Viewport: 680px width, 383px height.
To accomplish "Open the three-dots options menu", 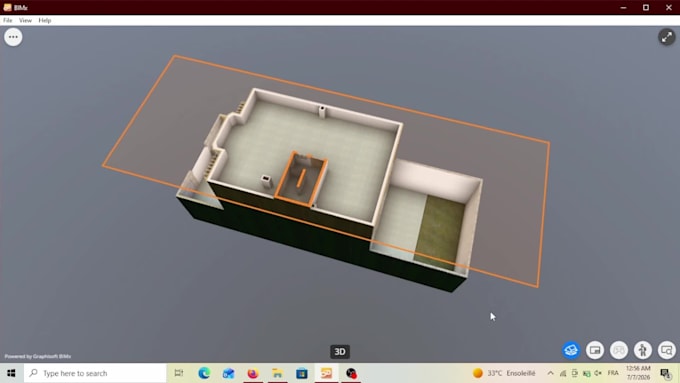I will click(x=13, y=37).
